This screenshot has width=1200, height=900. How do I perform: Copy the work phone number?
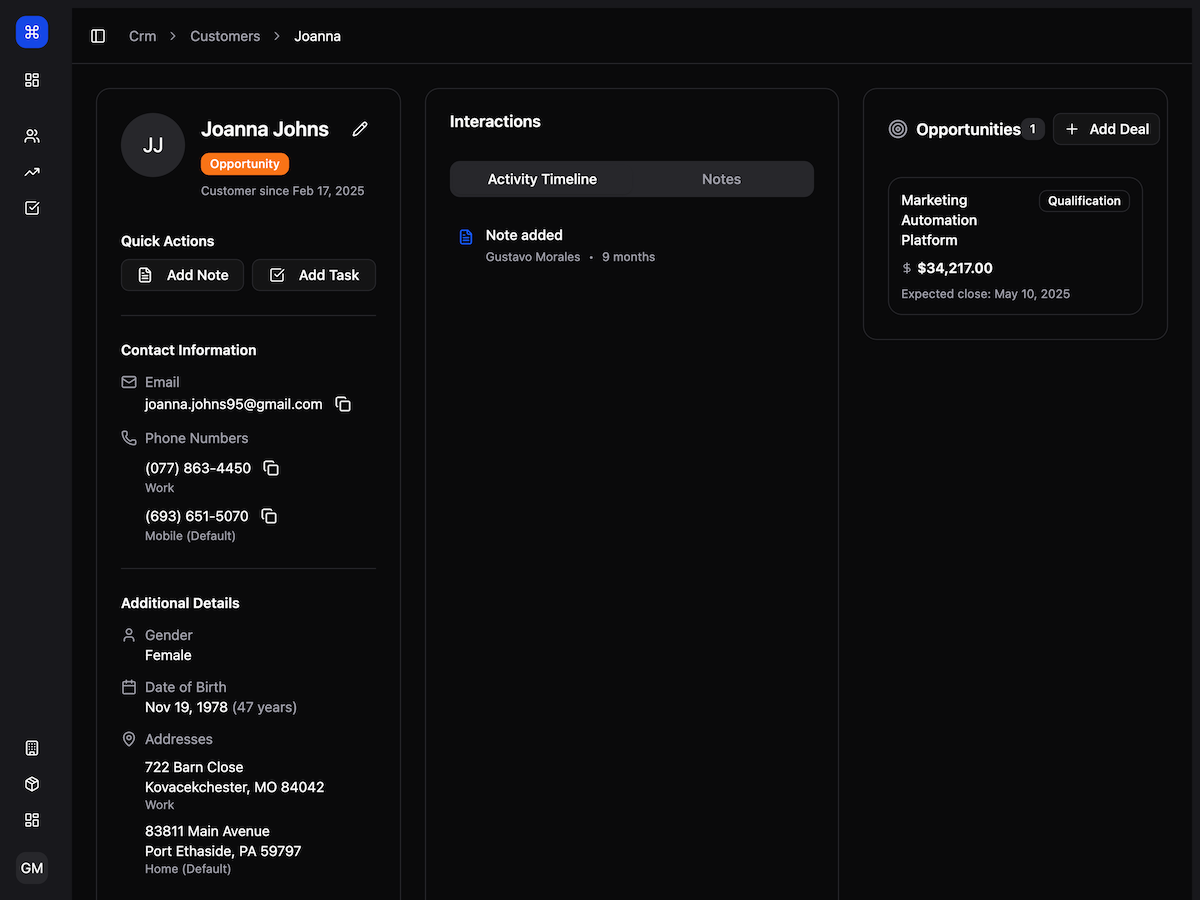coord(270,467)
